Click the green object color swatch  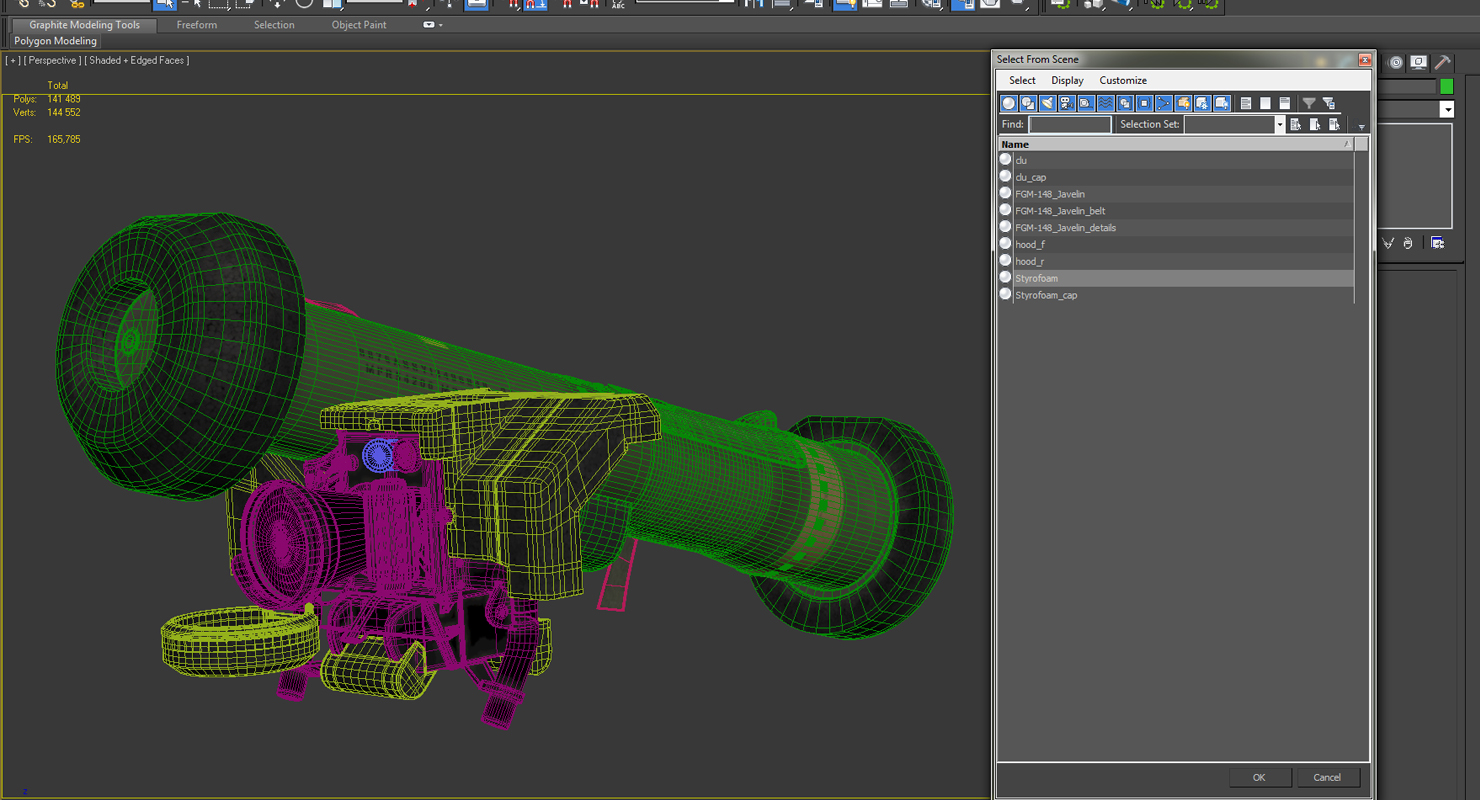[1446, 87]
